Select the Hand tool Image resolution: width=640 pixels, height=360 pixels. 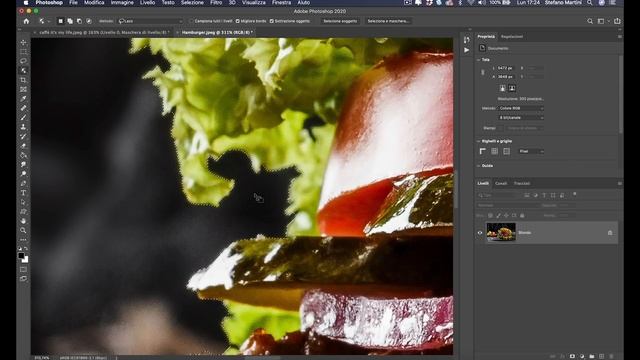click(x=23, y=221)
